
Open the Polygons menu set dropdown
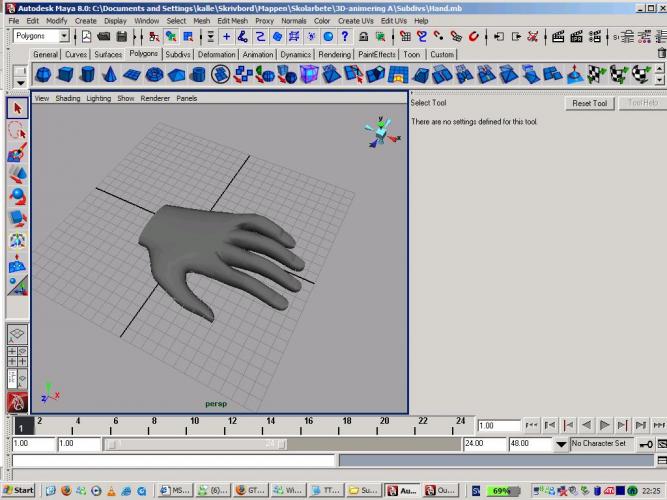coord(64,36)
